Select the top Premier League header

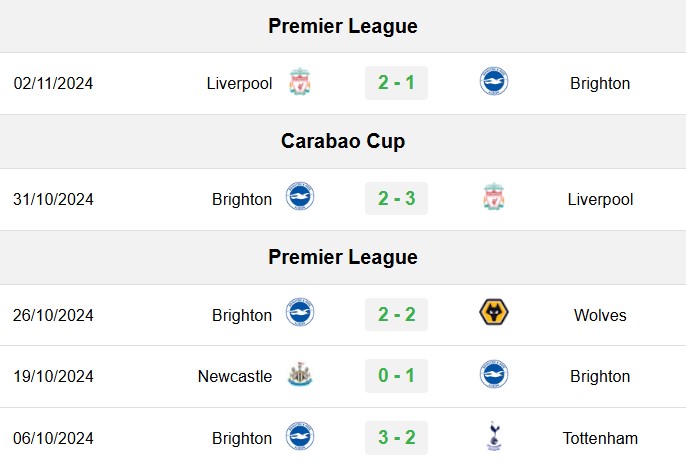(x=343, y=26)
